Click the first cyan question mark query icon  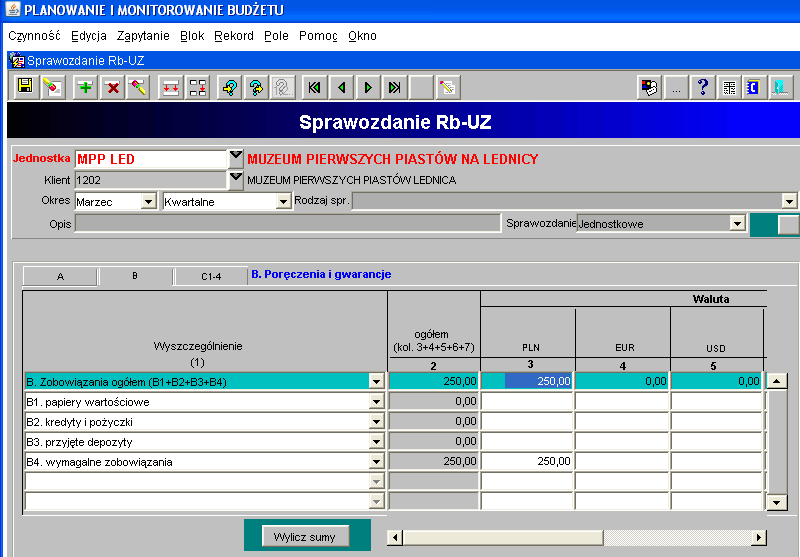pos(230,87)
